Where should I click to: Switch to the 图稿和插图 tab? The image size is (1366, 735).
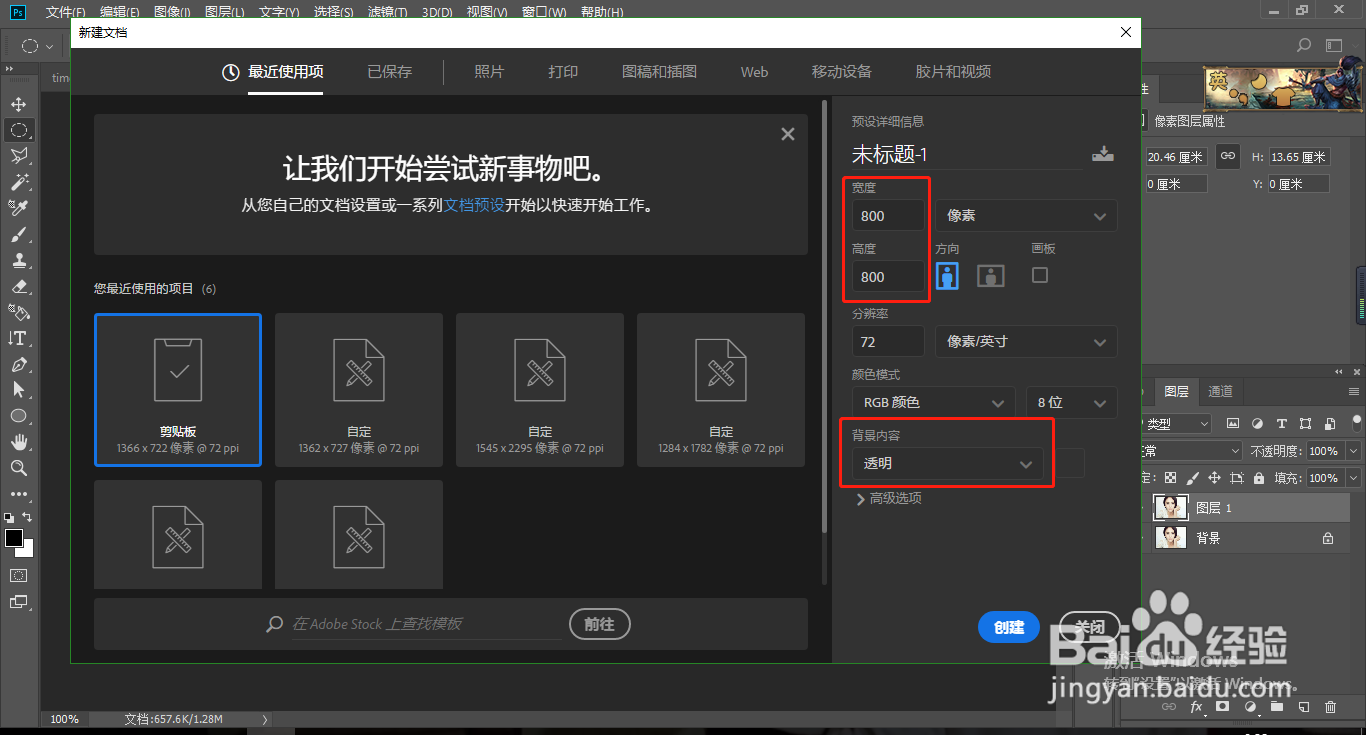pos(659,72)
